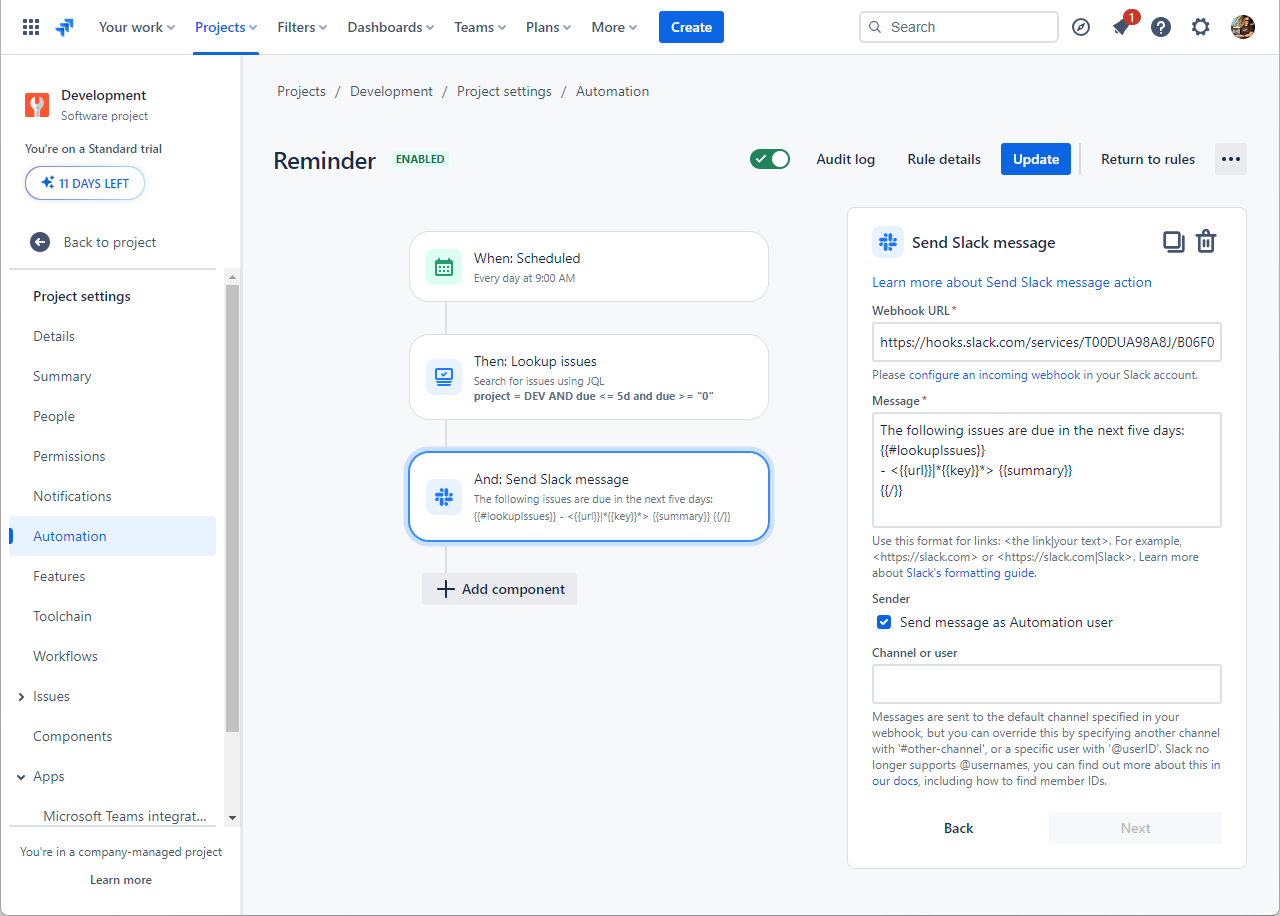Click the Lookup issues component icon

click(x=443, y=377)
